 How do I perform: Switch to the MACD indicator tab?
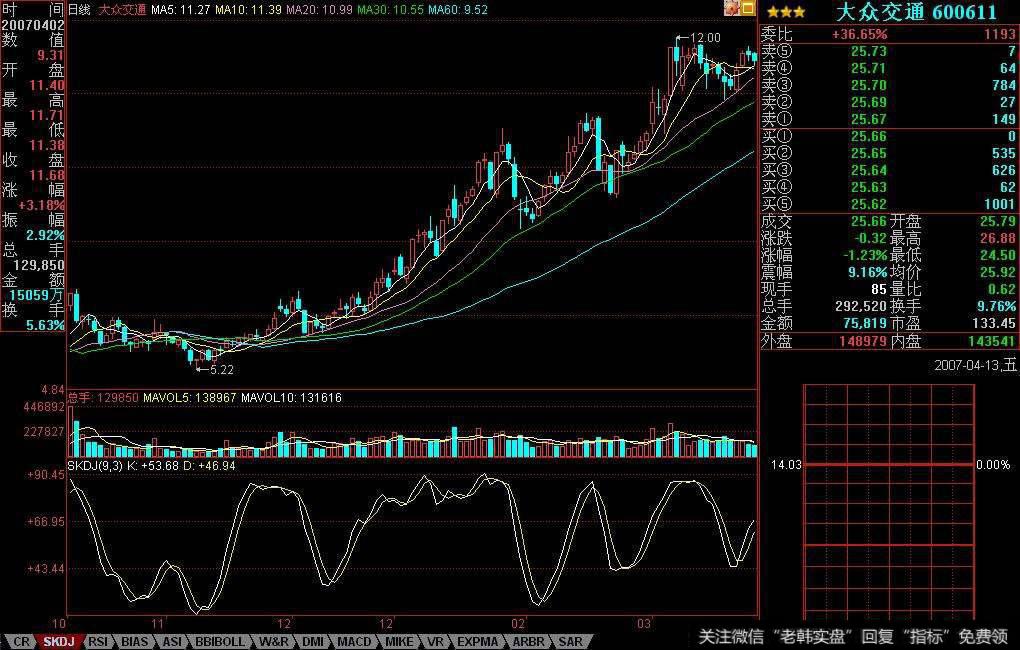pyautogui.click(x=354, y=641)
